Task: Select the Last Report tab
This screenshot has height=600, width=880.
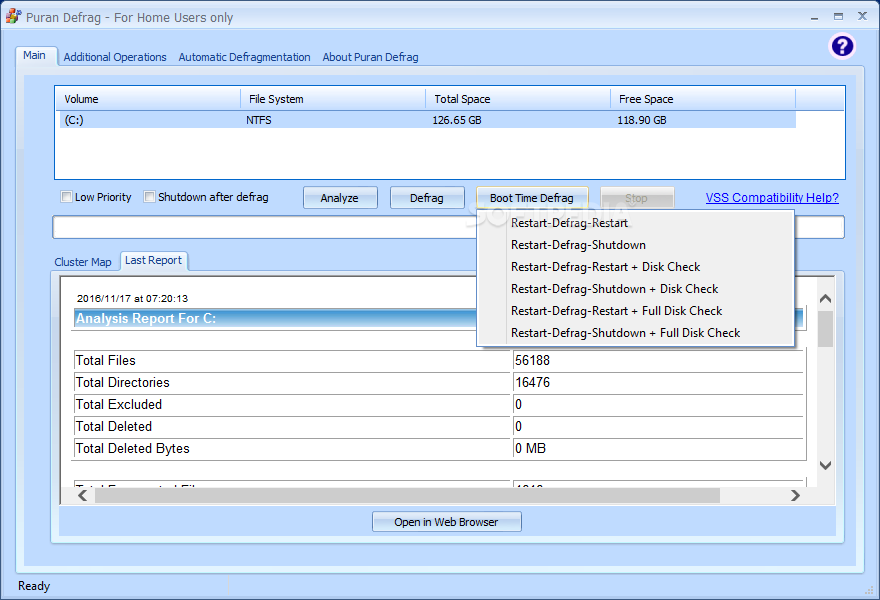Action: coord(153,260)
